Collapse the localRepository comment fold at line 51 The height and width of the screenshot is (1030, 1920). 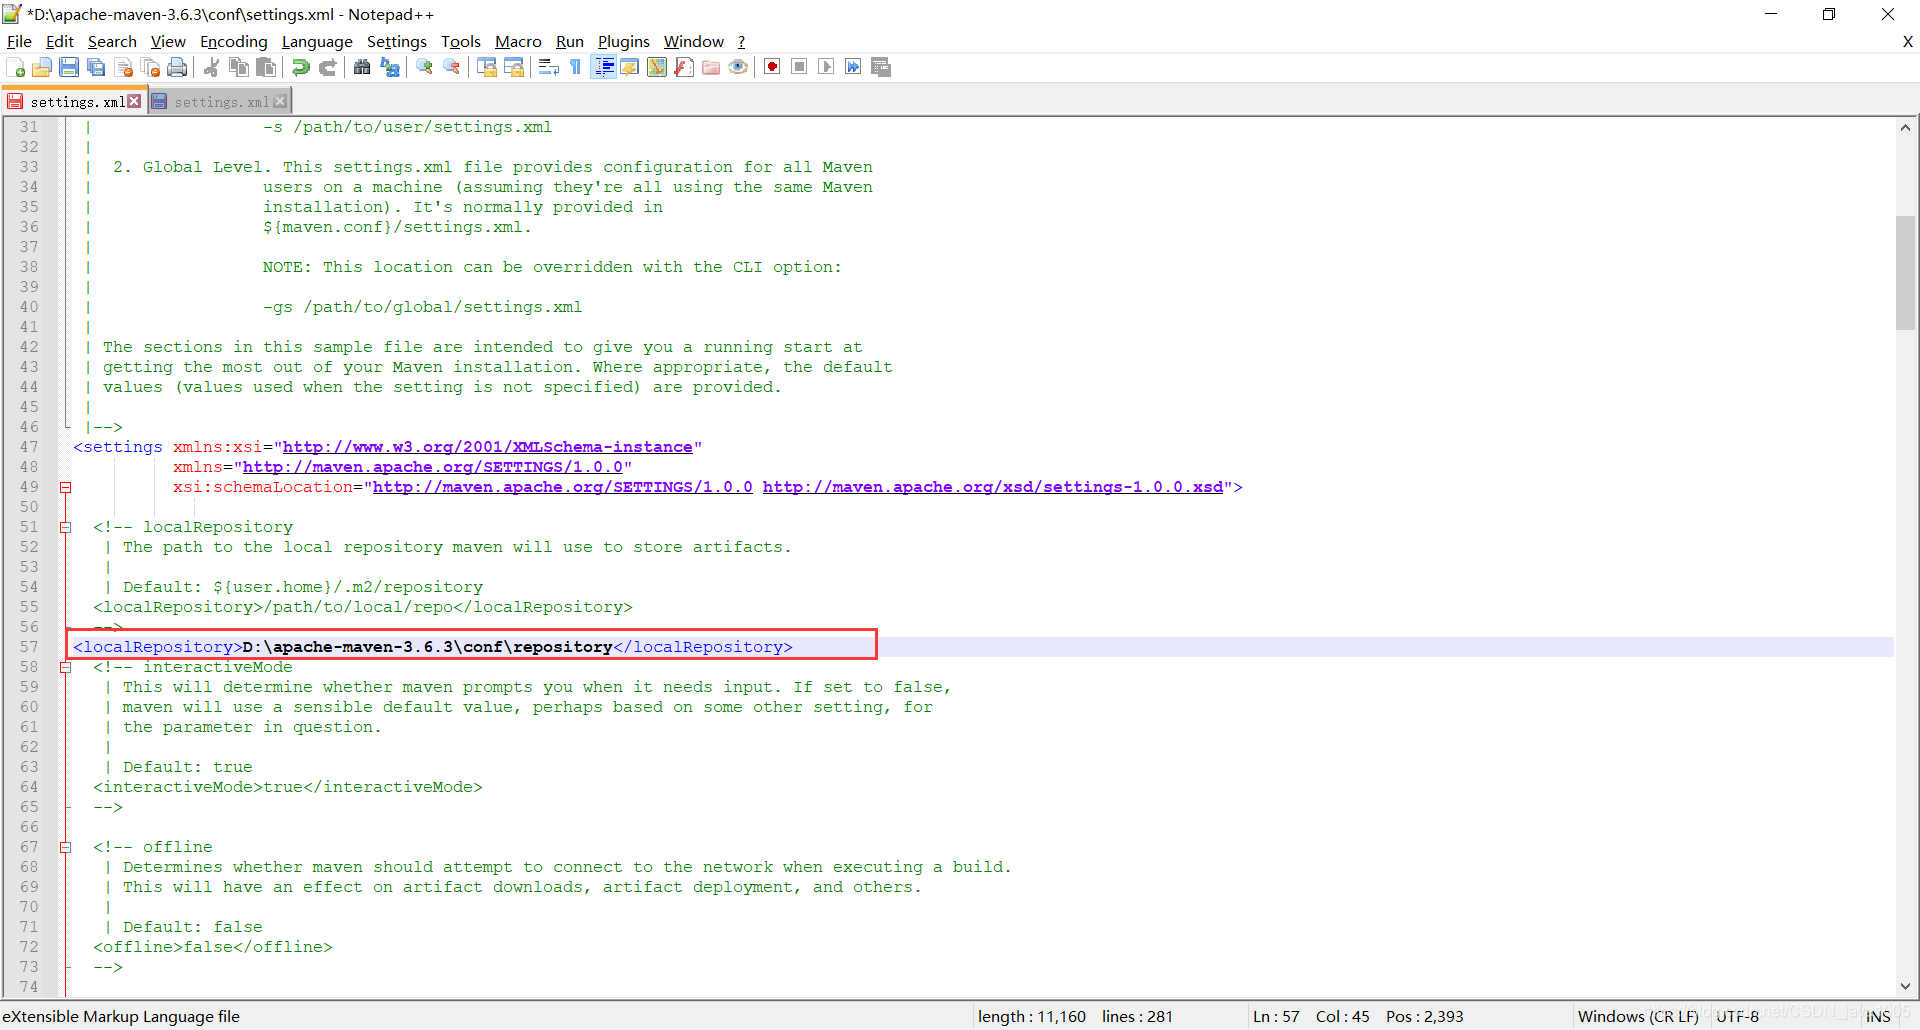[66, 527]
